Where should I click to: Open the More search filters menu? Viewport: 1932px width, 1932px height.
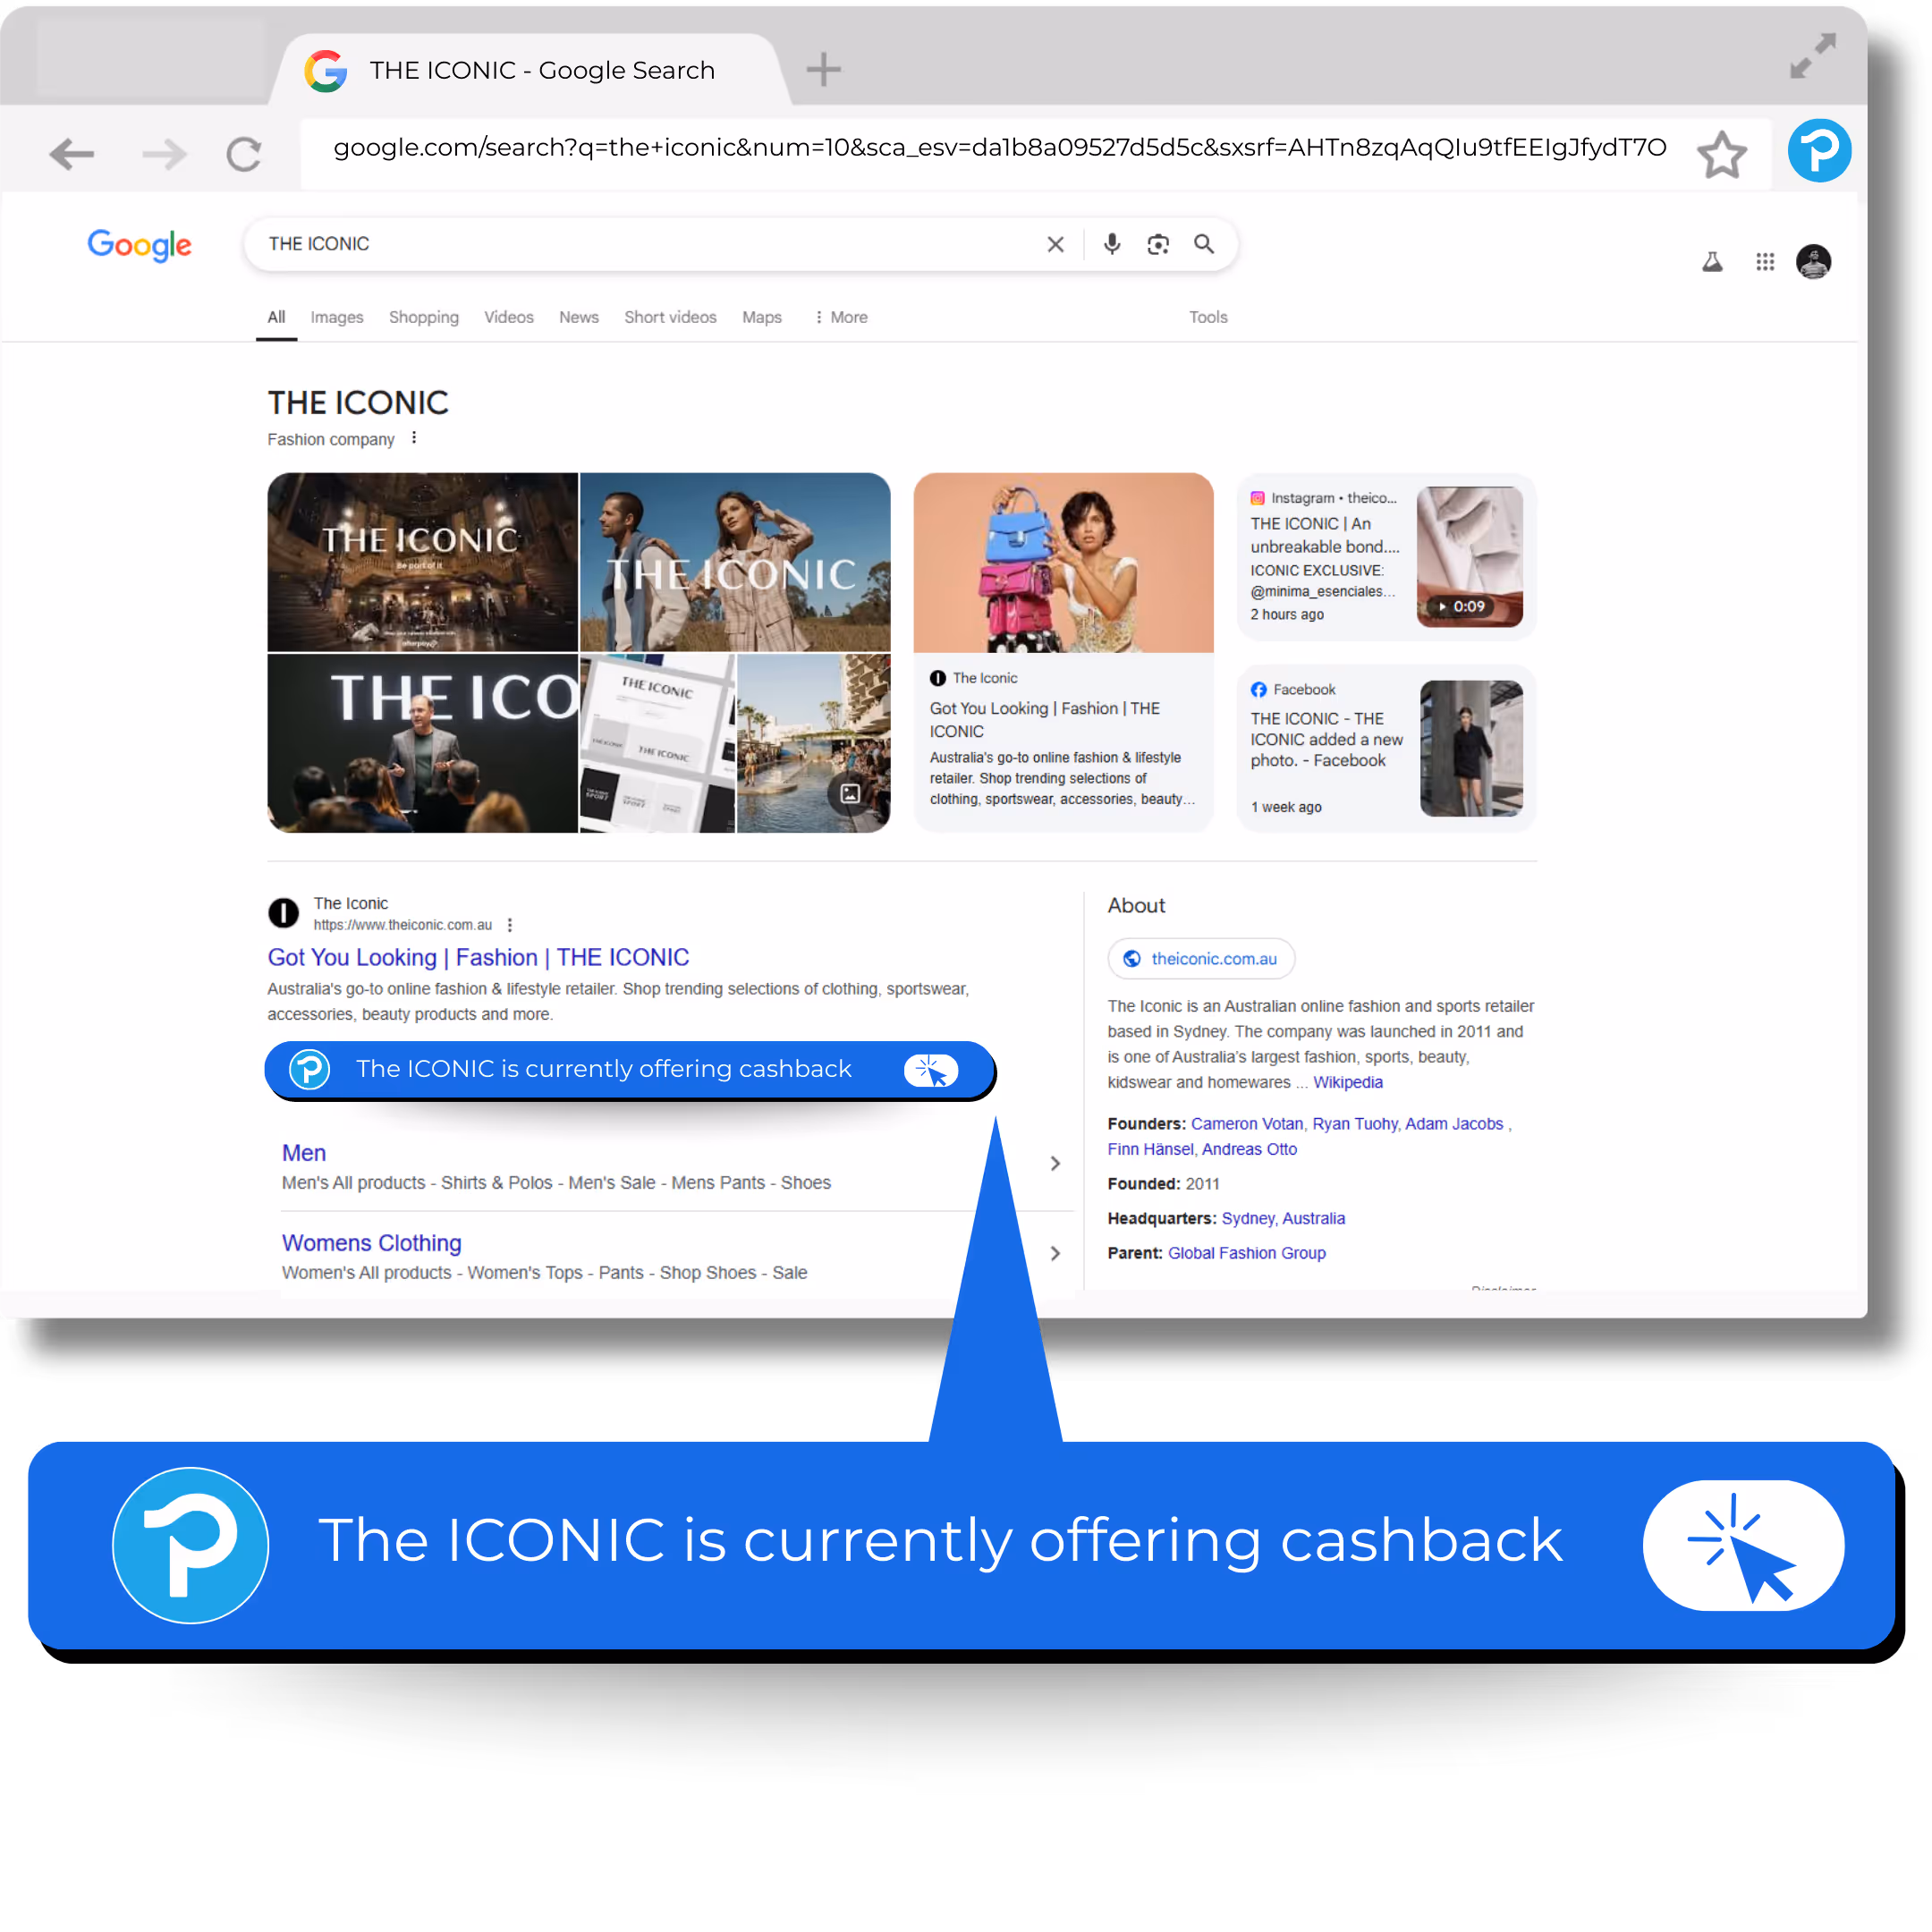841,317
